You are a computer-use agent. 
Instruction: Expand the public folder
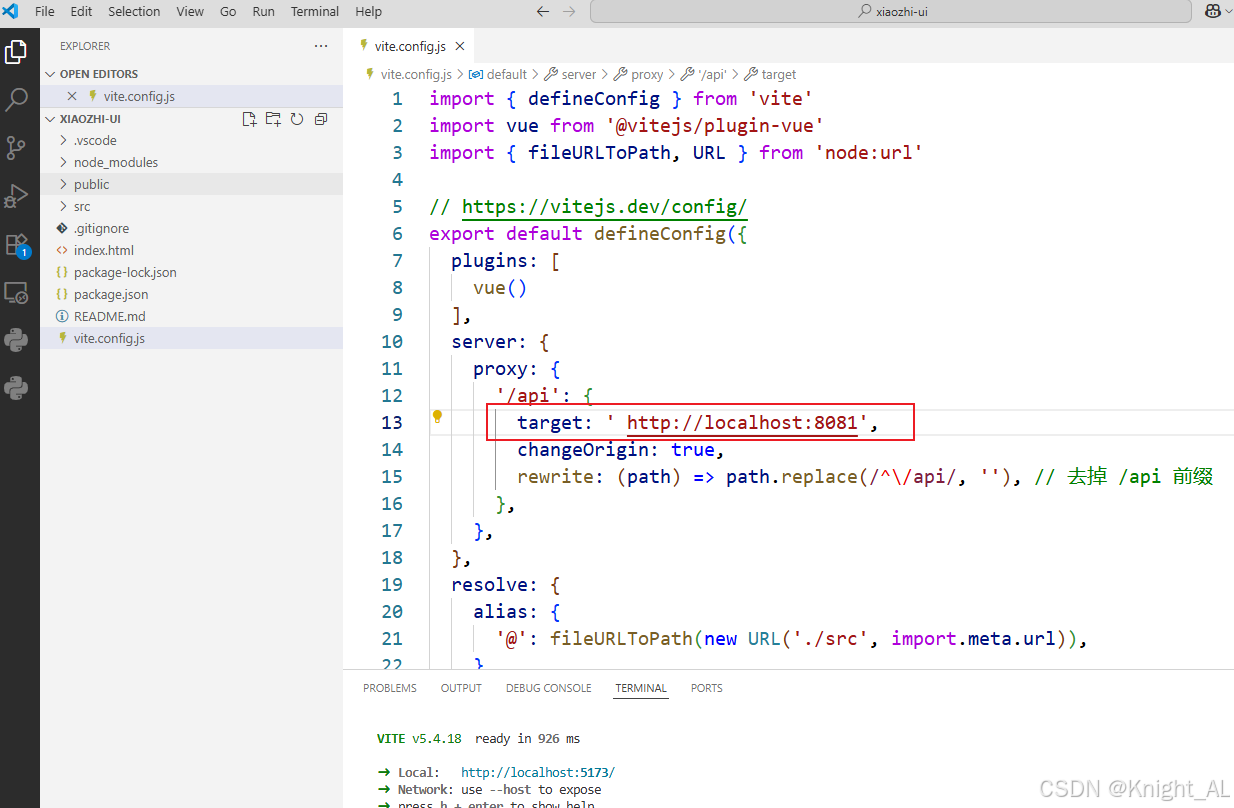[84, 184]
